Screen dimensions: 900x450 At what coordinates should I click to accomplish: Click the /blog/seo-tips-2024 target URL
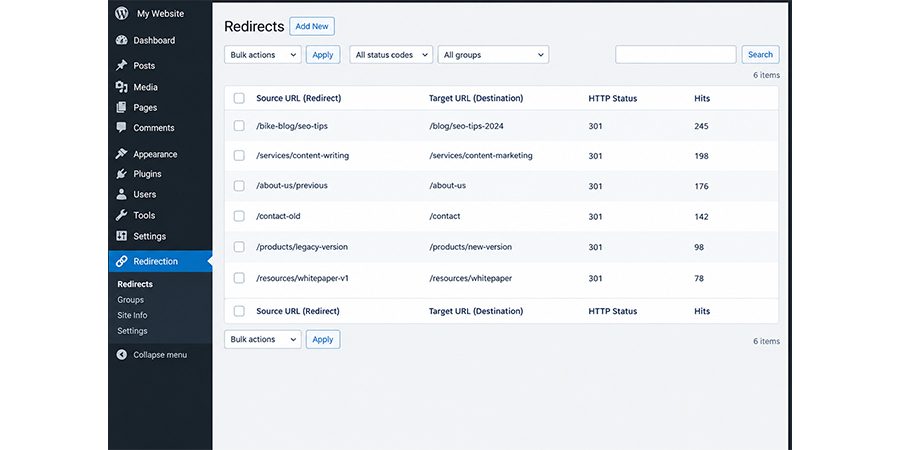click(466, 126)
